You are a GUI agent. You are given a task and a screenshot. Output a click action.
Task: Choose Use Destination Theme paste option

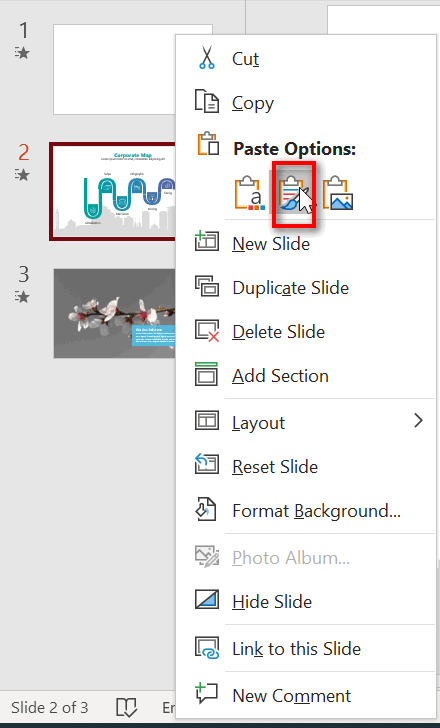click(251, 193)
